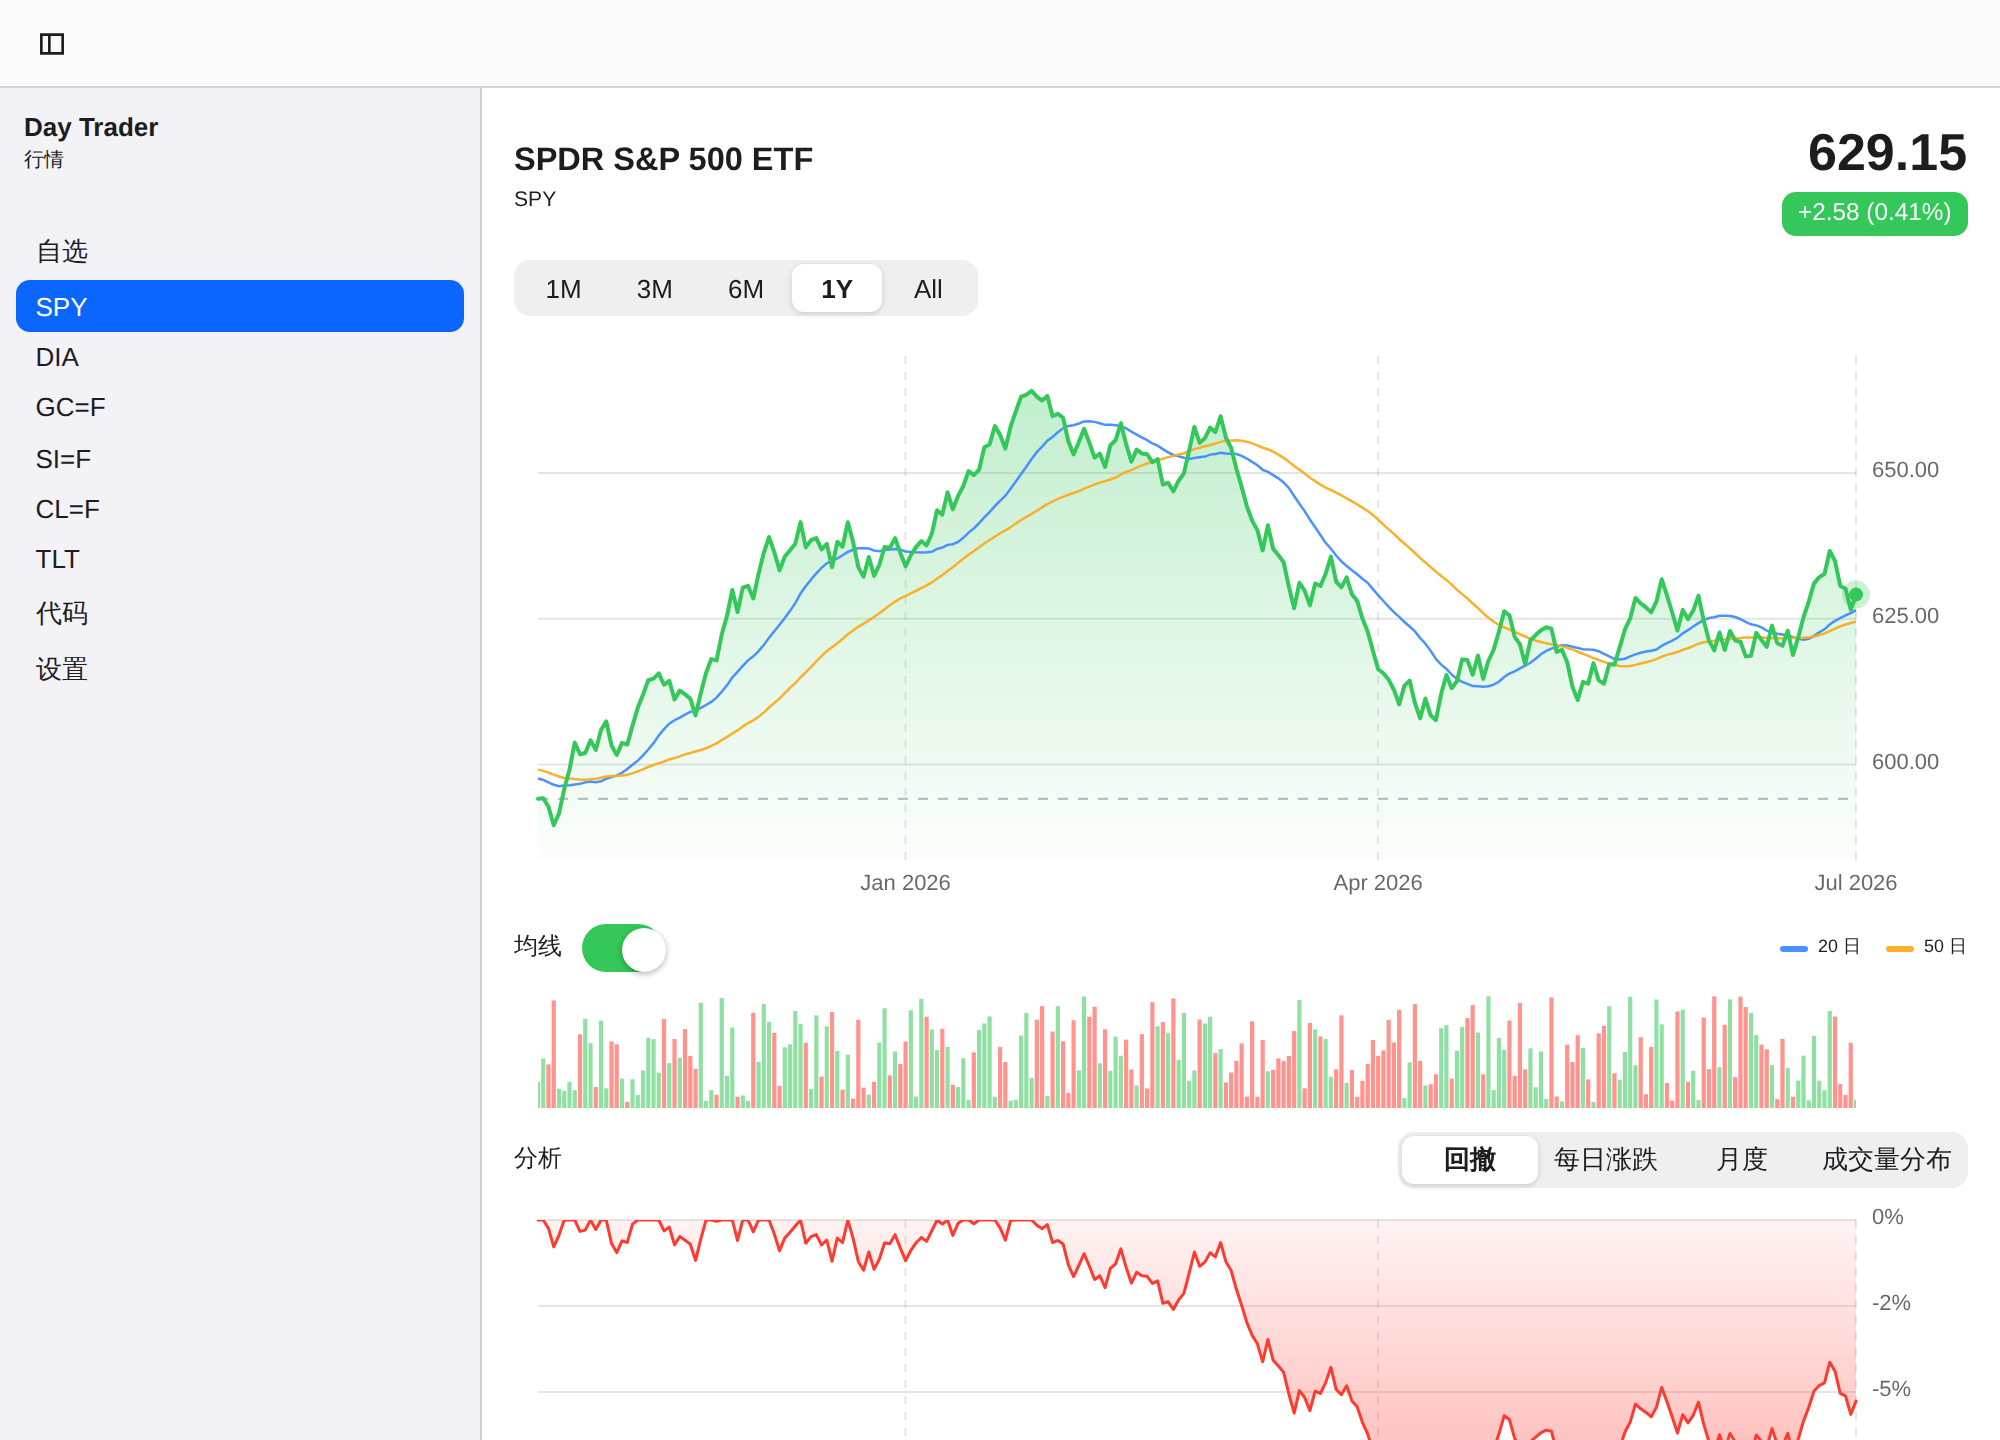Click the 625.00 price axis label
The width and height of the screenshot is (2000, 1440).
coord(1905,616)
